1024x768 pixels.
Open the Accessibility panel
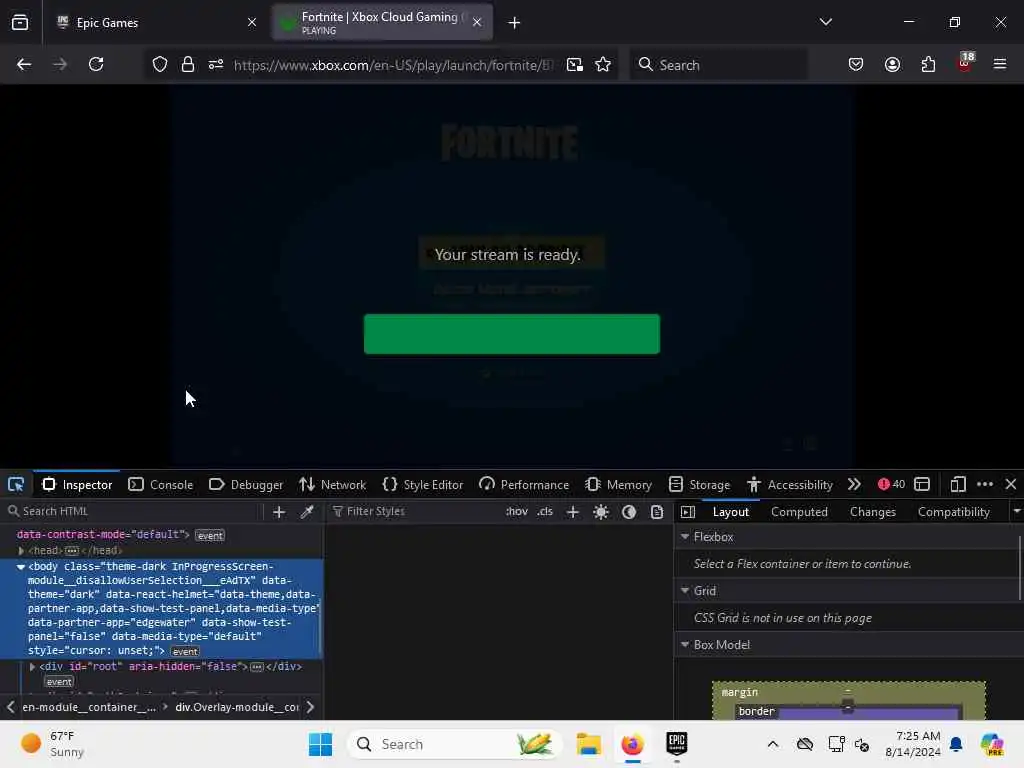click(x=790, y=485)
